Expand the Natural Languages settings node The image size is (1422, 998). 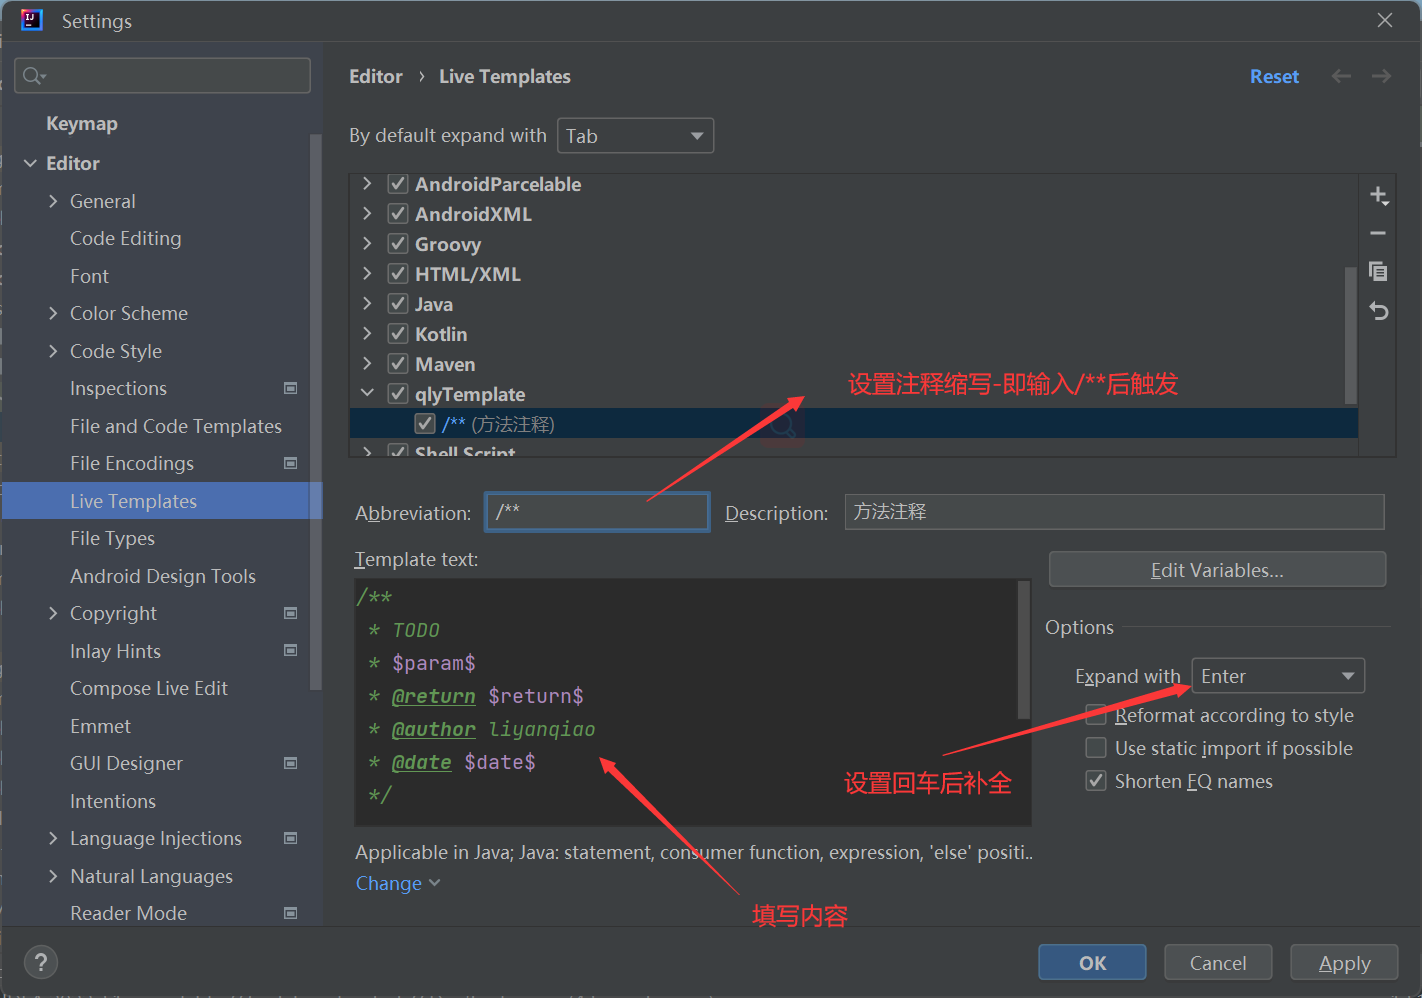tap(53, 876)
